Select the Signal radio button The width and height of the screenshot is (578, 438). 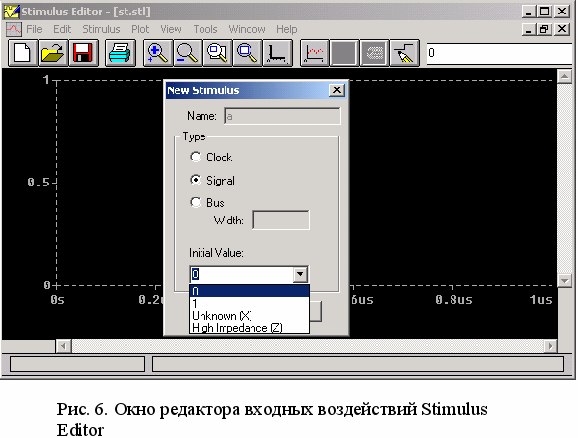coord(195,180)
